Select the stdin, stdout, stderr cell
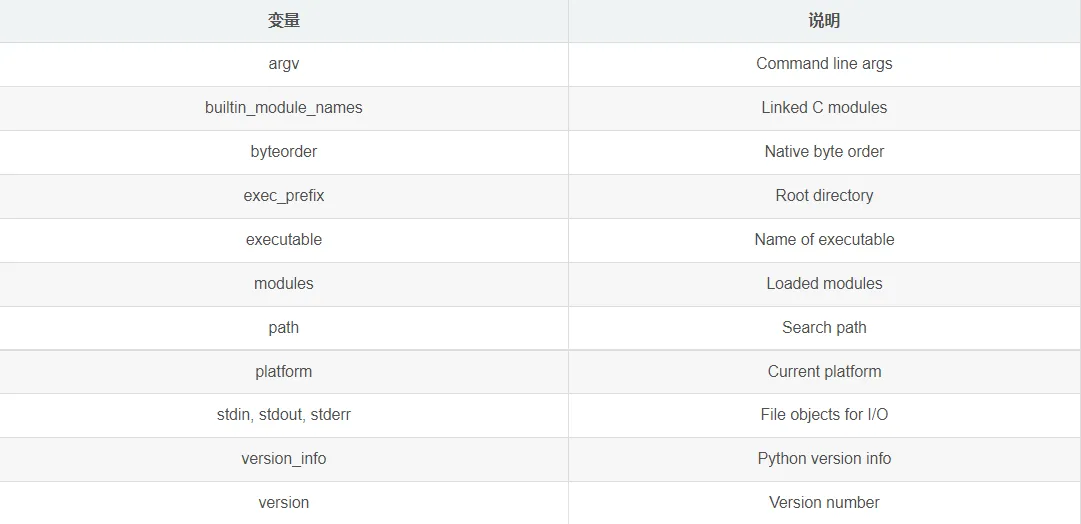Viewport: 1081px width, 524px height. [284, 414]
